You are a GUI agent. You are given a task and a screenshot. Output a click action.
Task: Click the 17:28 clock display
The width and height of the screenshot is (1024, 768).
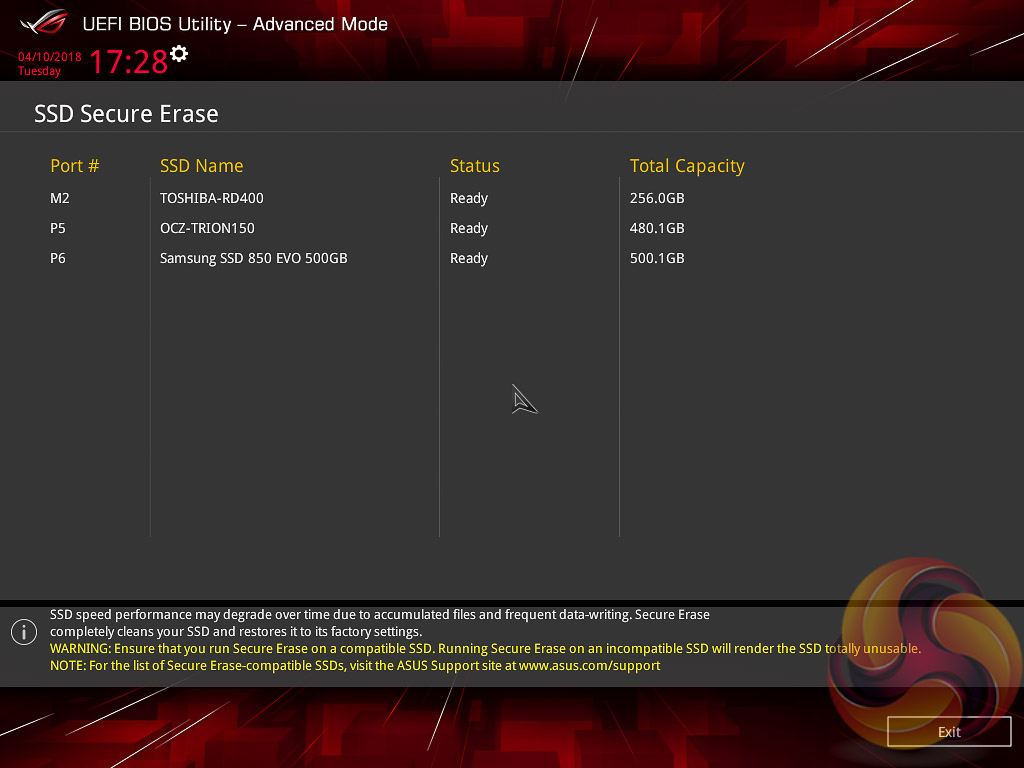click(129, 61)
